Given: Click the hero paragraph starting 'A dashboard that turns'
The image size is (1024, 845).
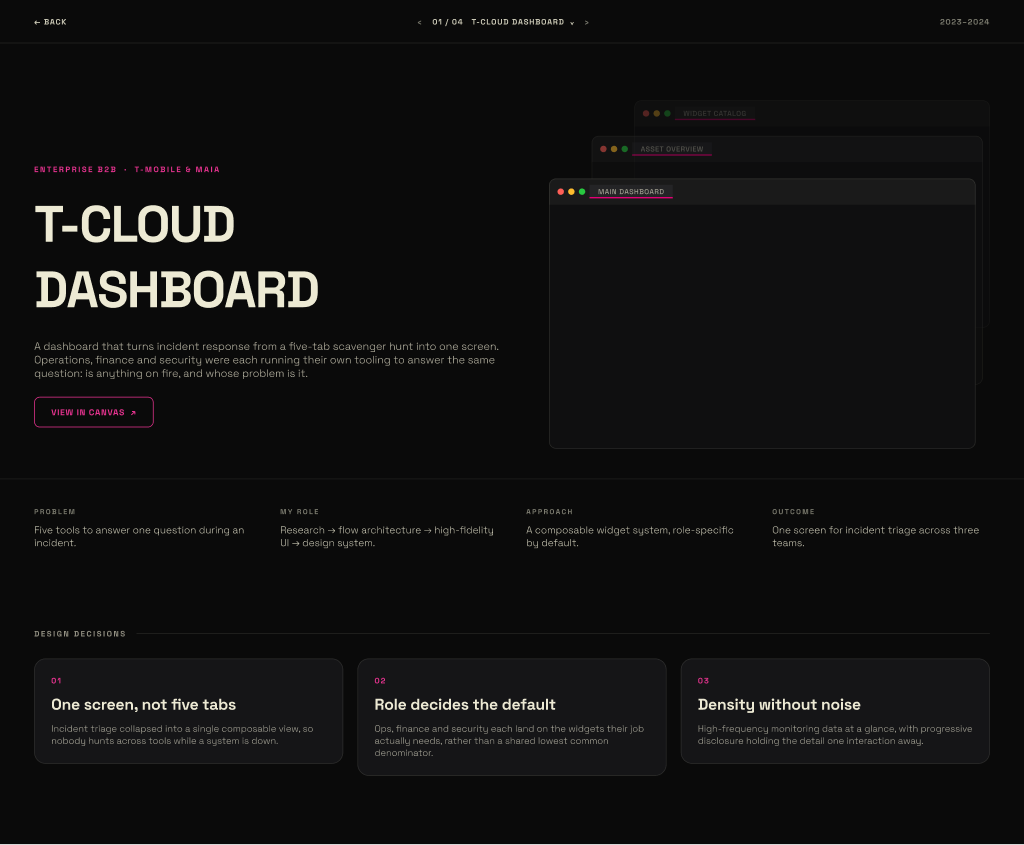Looking at the screenshot, I should [x=266, y=360].
